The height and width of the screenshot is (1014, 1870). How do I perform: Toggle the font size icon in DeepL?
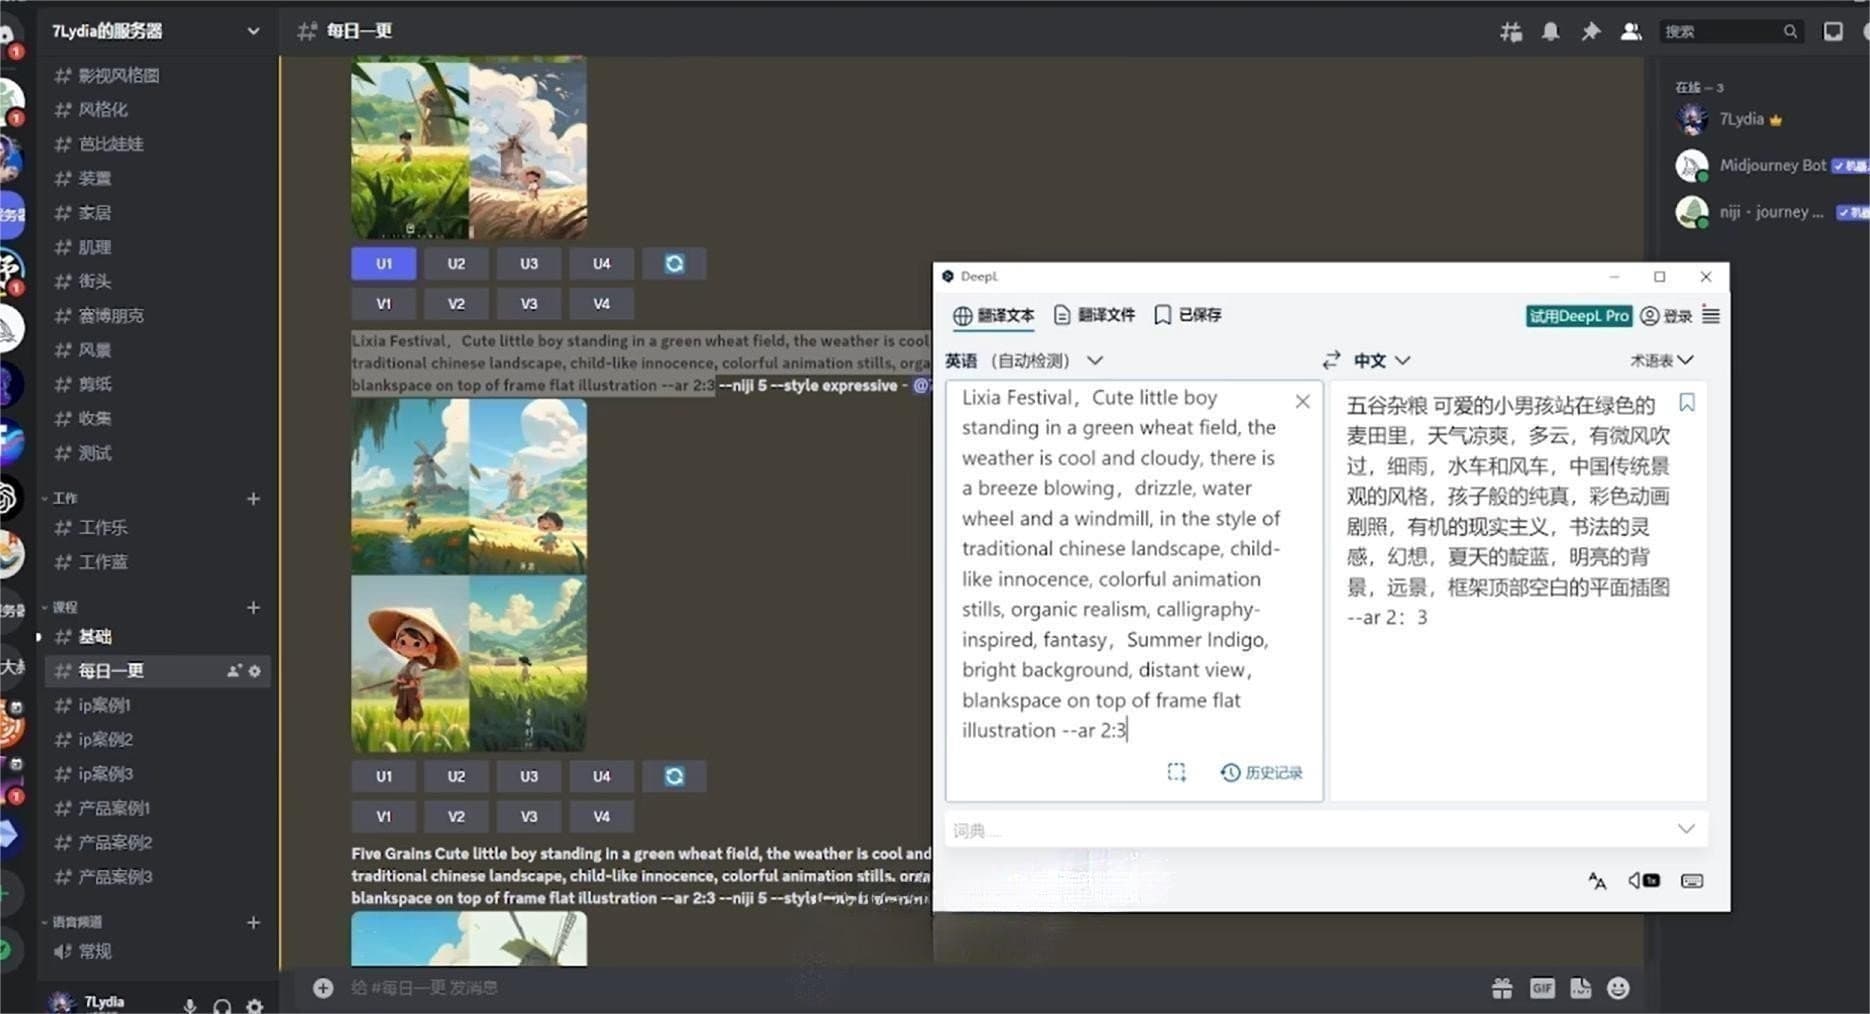pos(1597,881)
